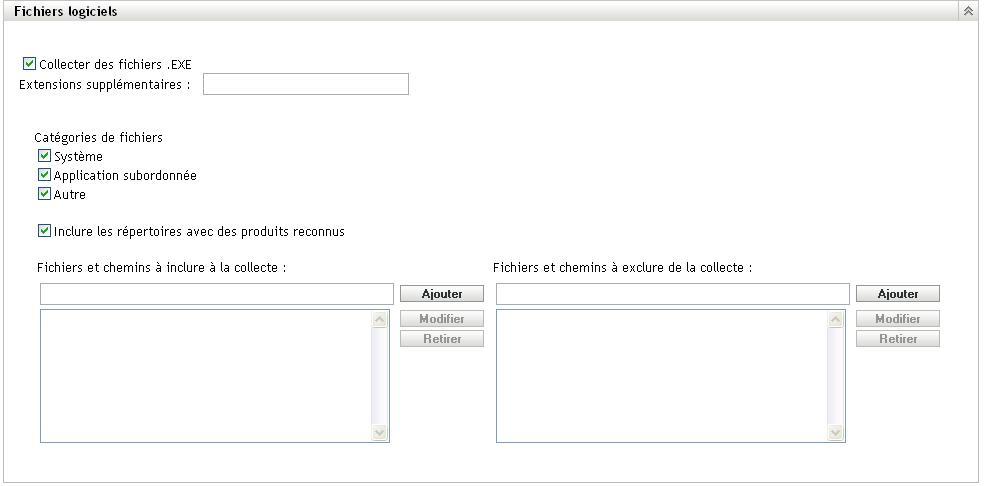Click the Fichiers logiciels panel title

[65, 11]
